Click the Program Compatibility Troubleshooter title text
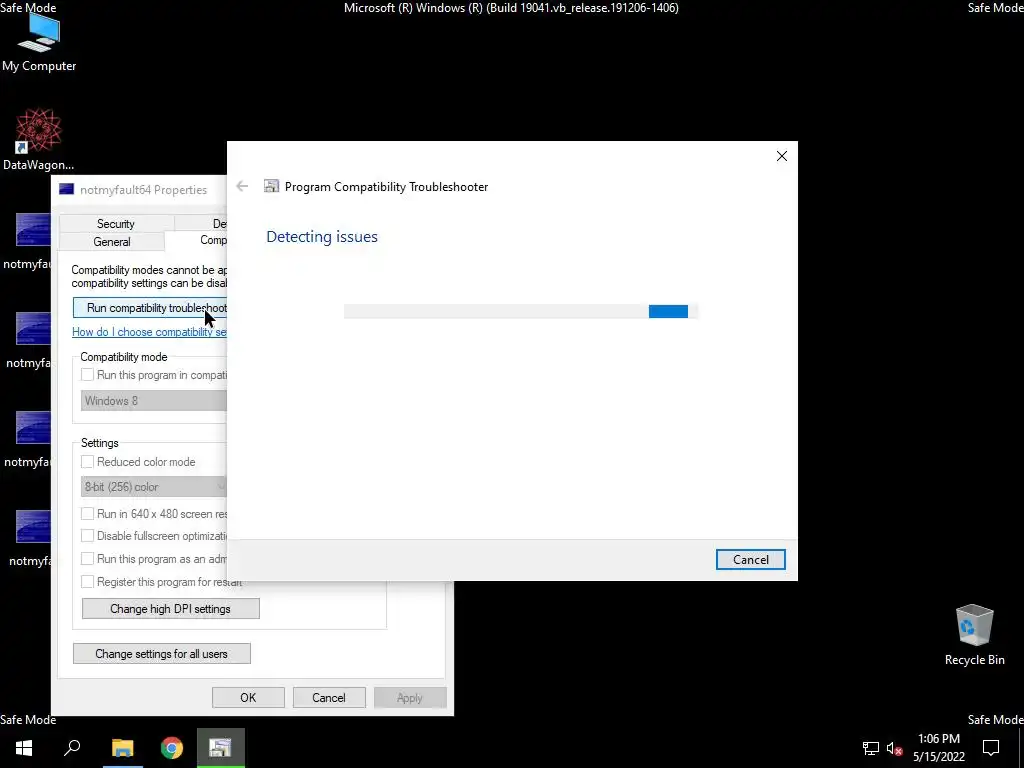Viewport: 1024px width, 768px height. tap(387, 187)
